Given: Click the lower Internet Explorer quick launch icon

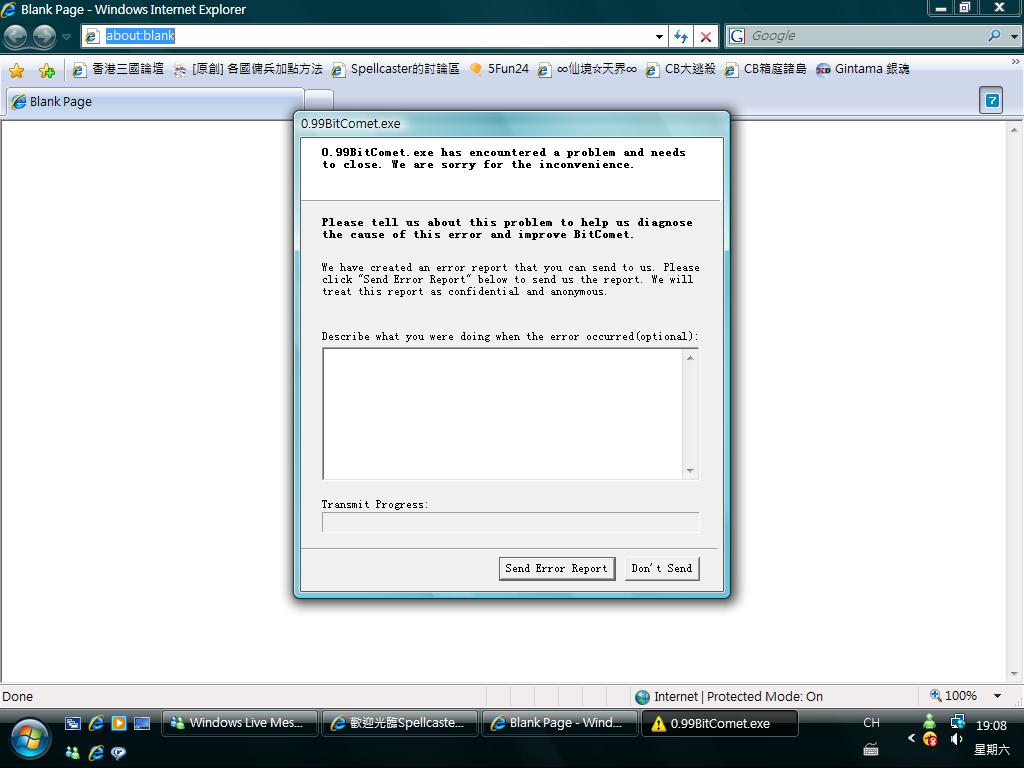Looking at the screenshot, I should click(x=96, y=752).
